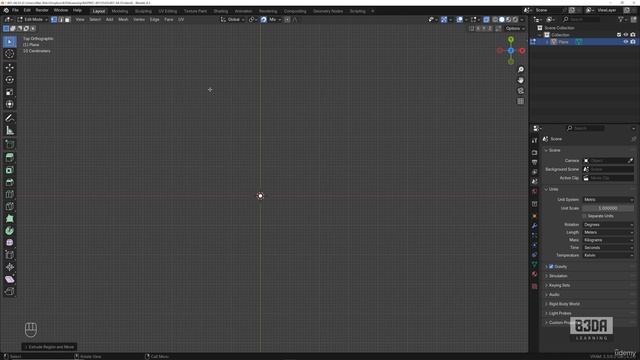Open the Edit Mode dropdown
Screen dimensions: 640x360
(32, 20)
